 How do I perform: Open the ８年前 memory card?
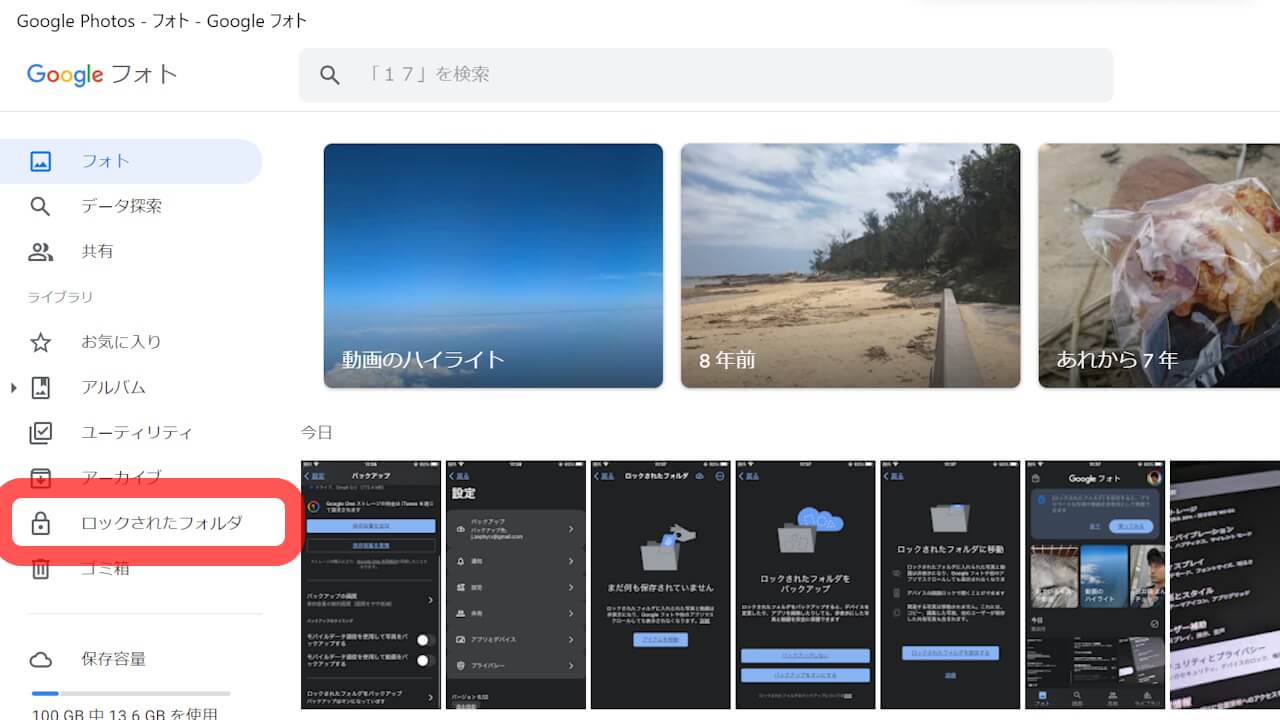[850, 265]
